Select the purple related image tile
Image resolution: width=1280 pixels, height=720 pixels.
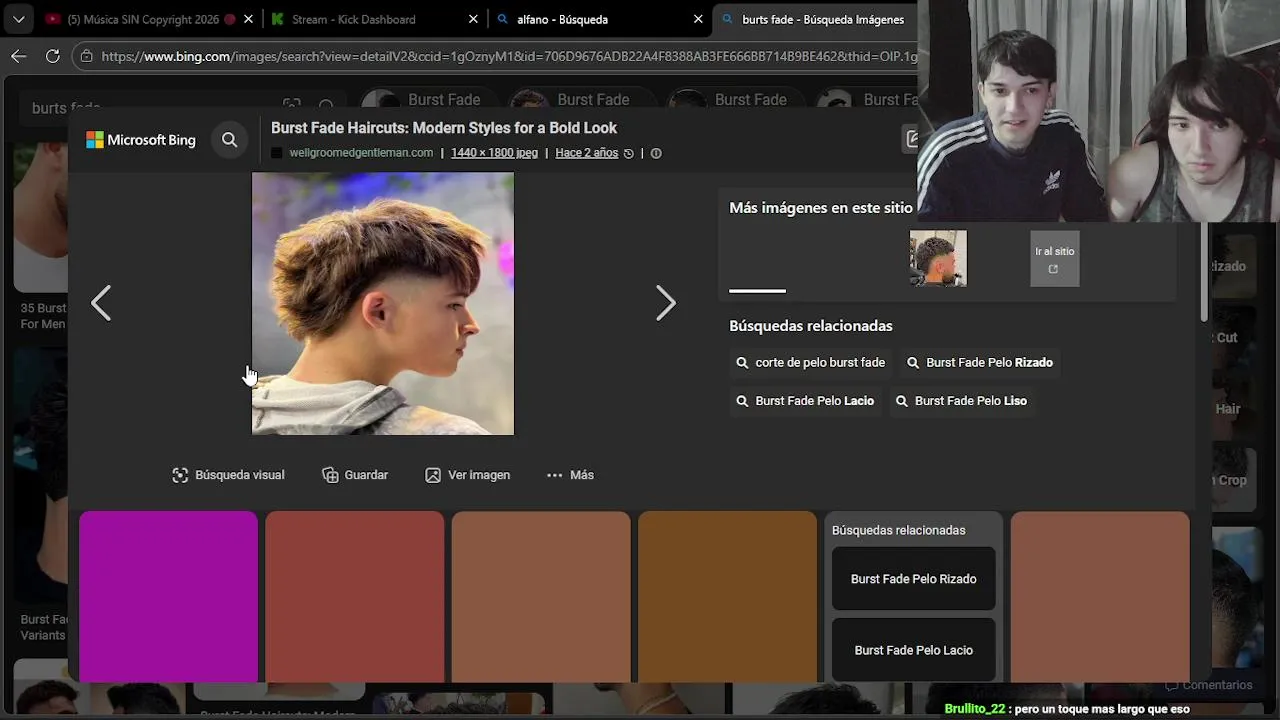pyautogui.click(x=168, y=597)
